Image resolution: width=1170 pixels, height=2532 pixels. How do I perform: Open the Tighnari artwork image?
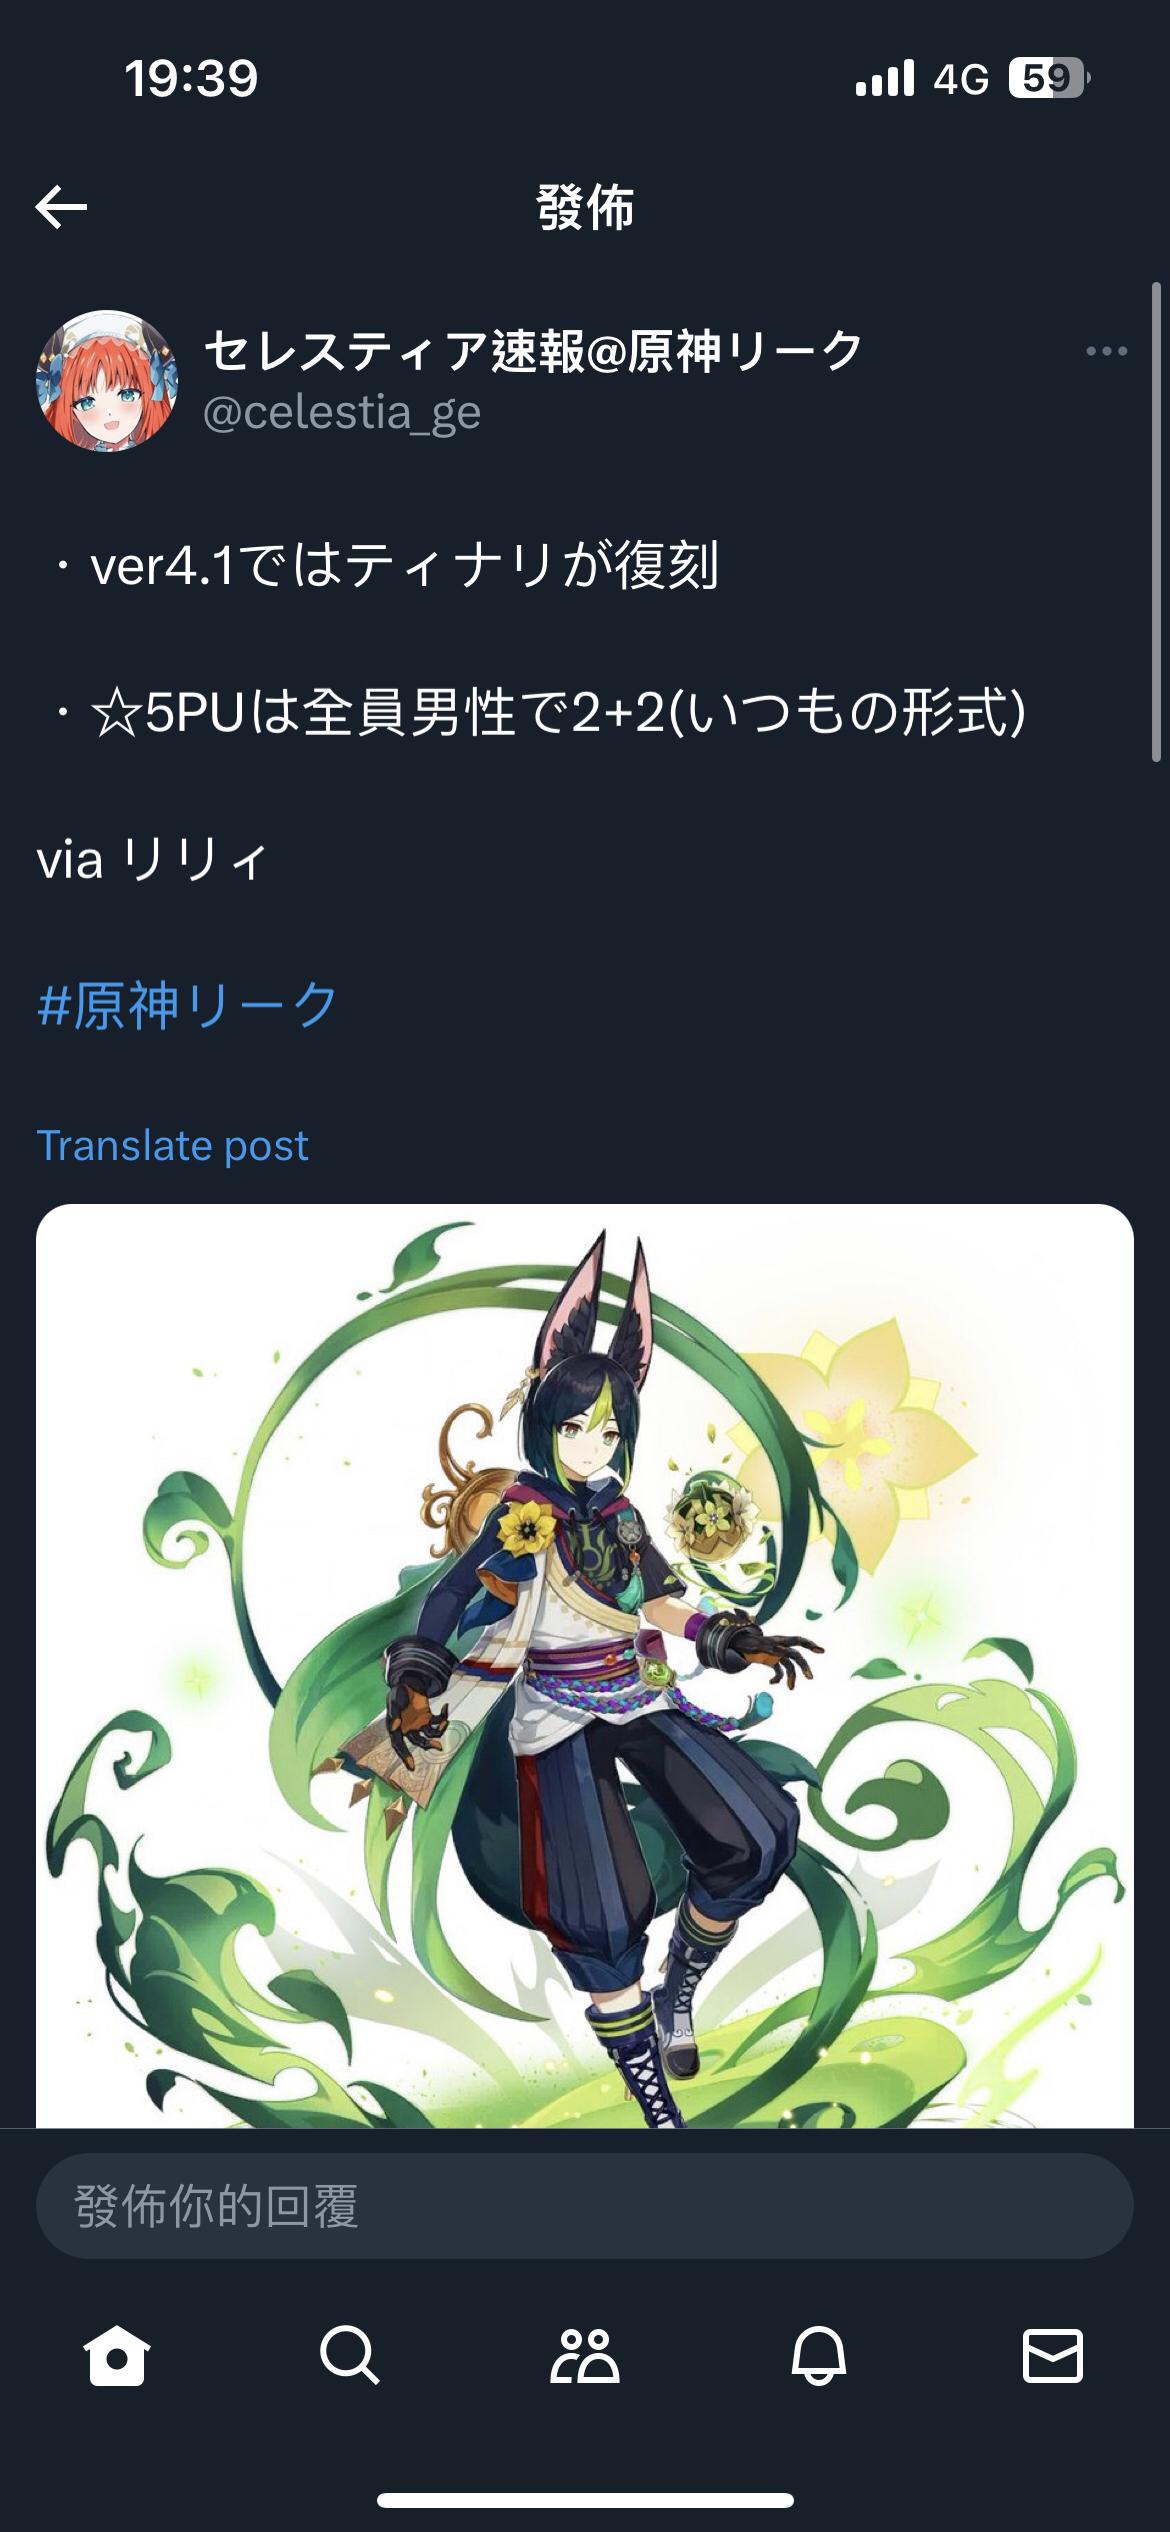coord(585,1666)
